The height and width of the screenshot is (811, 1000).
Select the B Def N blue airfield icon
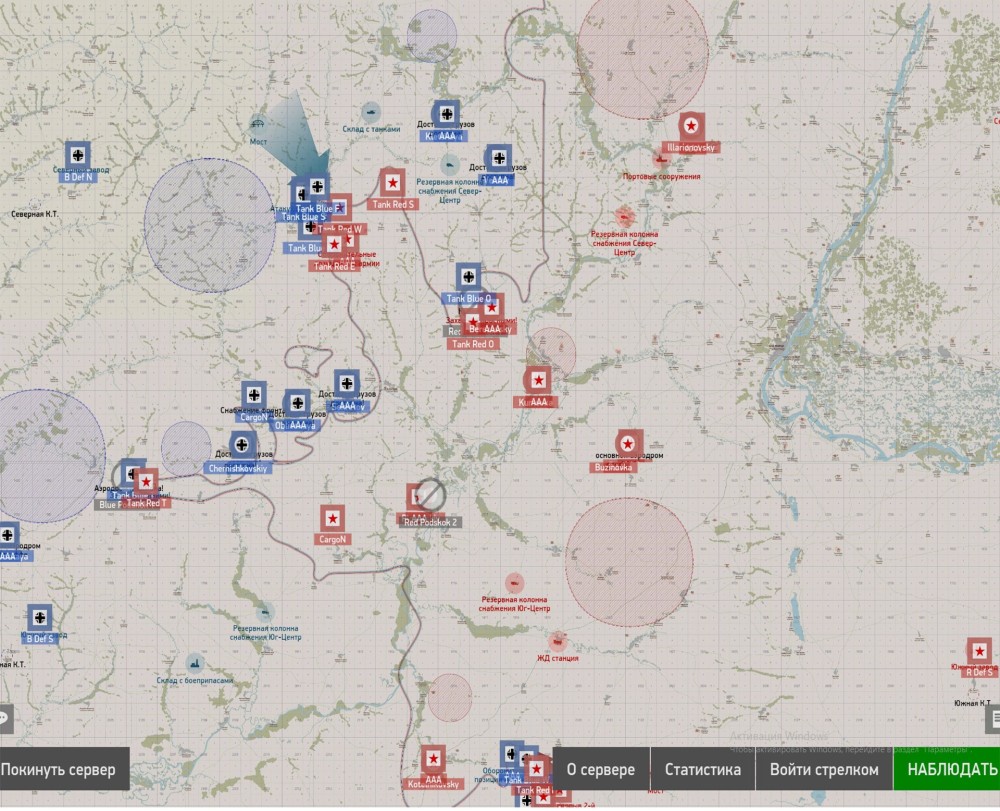click(x=78, y=155)
